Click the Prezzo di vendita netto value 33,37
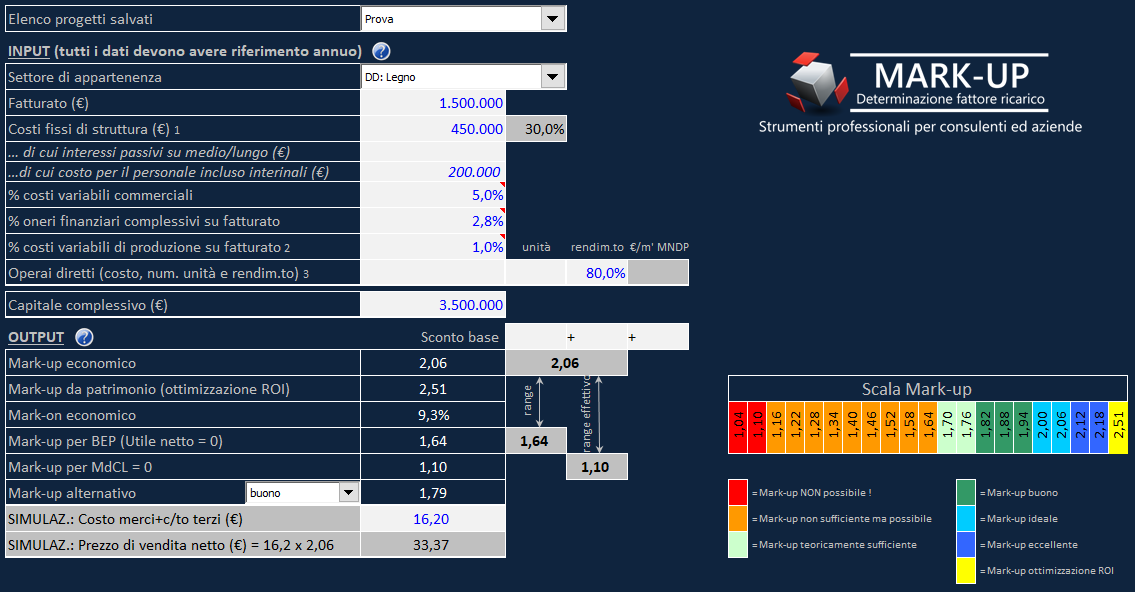Screen dimensions: 1135x592 tap(433, 545)
